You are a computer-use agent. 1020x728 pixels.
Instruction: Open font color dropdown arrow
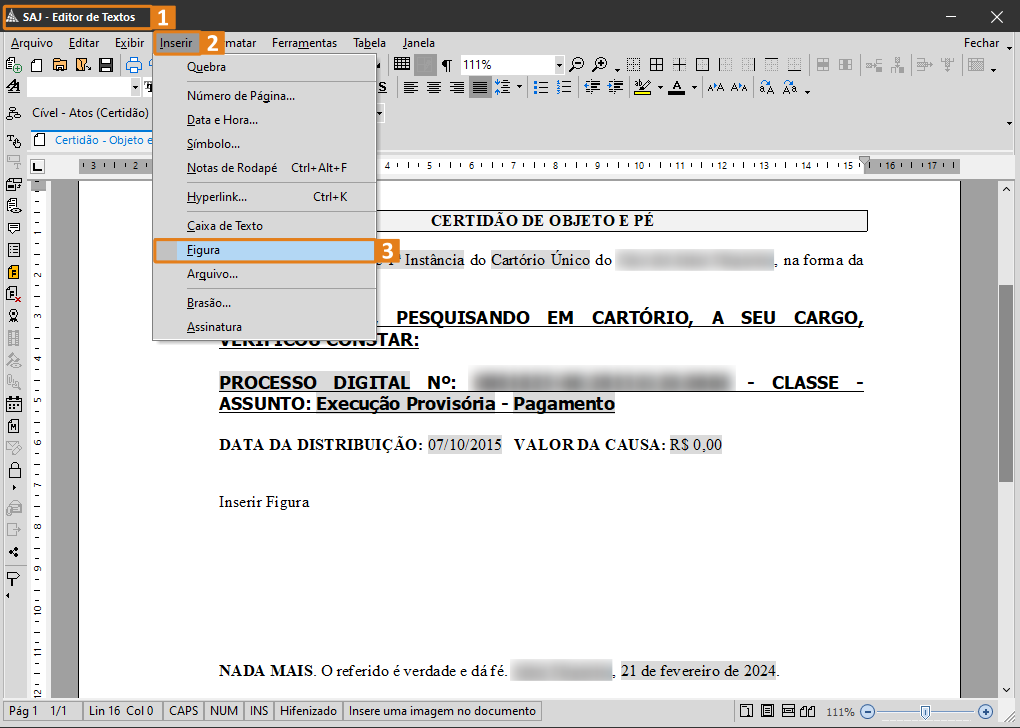click(x=694, y=87)
